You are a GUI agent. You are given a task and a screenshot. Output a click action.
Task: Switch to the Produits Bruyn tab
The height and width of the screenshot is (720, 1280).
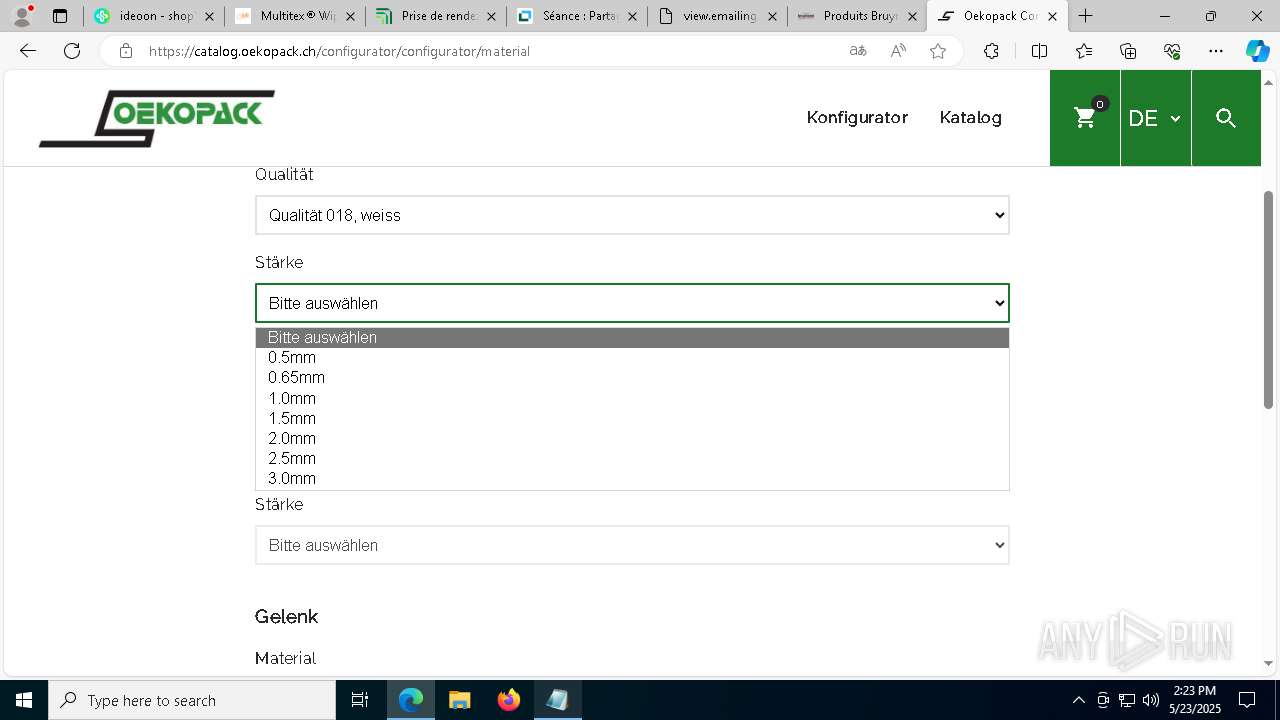859,16
